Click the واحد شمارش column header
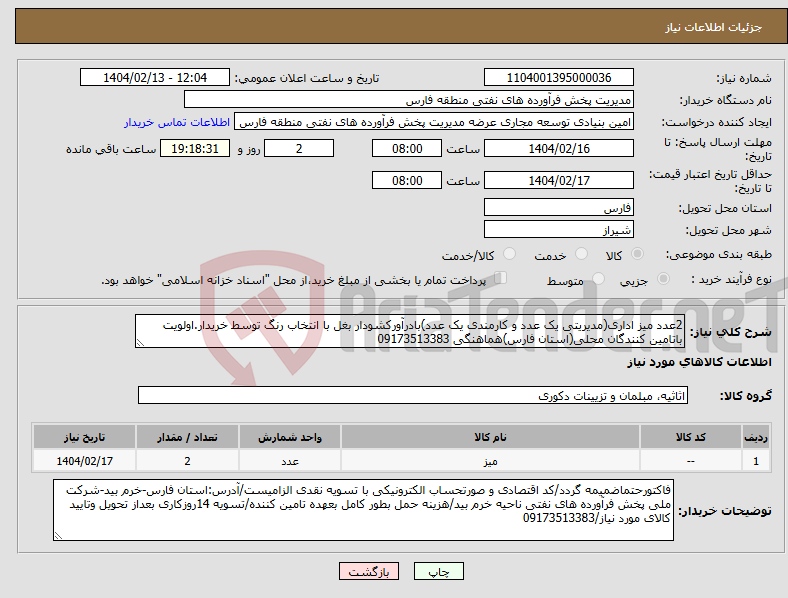 click(x=290, y=437)
